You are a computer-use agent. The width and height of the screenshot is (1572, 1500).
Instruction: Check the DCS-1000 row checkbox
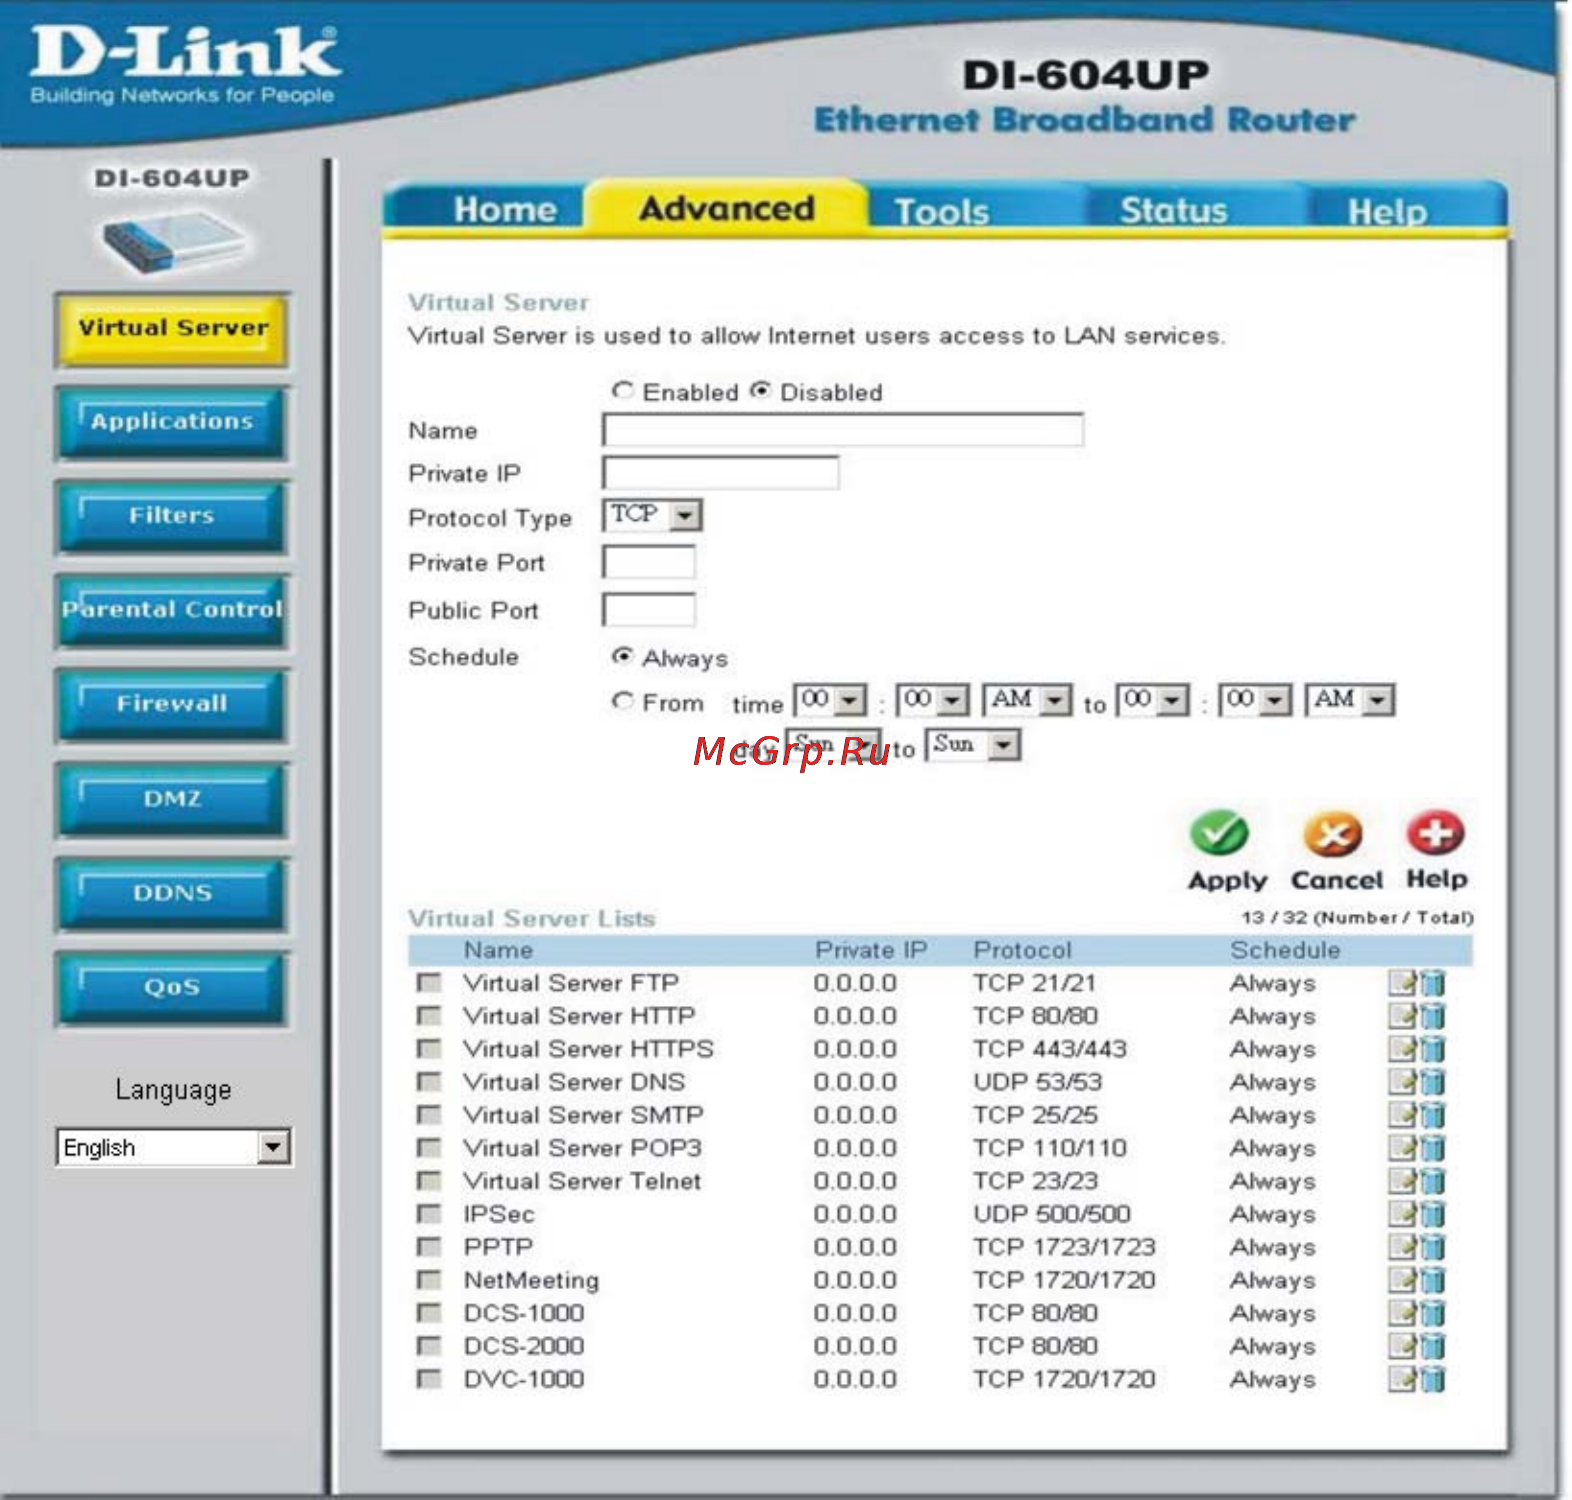coord(429,1313)
